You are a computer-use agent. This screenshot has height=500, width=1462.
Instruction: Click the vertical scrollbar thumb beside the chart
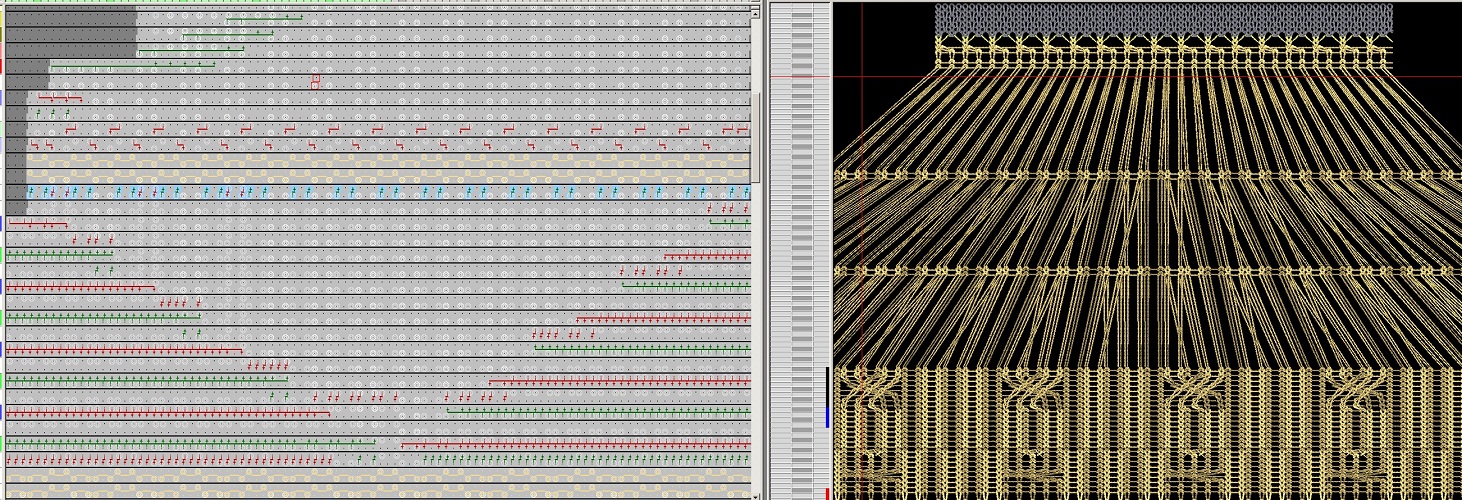pyautogui.click(x=757, y=136)
